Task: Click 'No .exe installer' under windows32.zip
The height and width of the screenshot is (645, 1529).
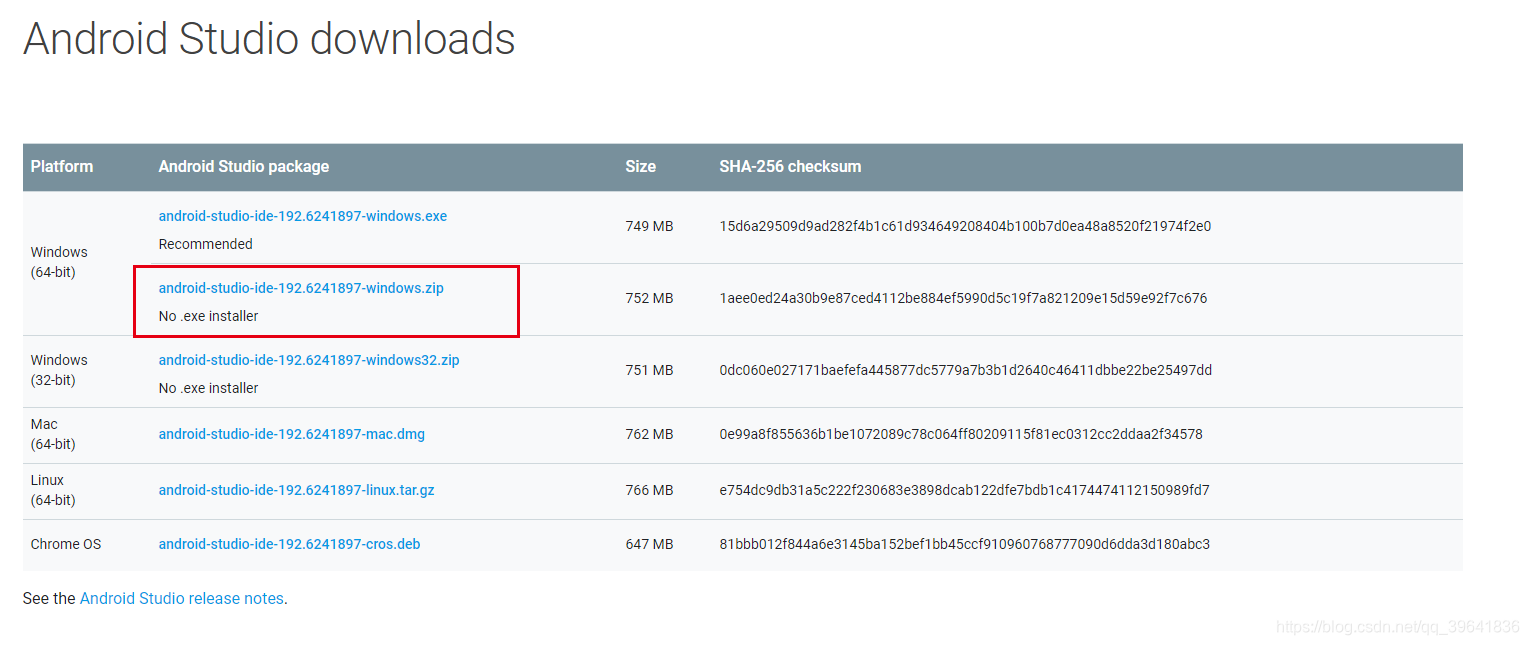Action: pos(208,388)
